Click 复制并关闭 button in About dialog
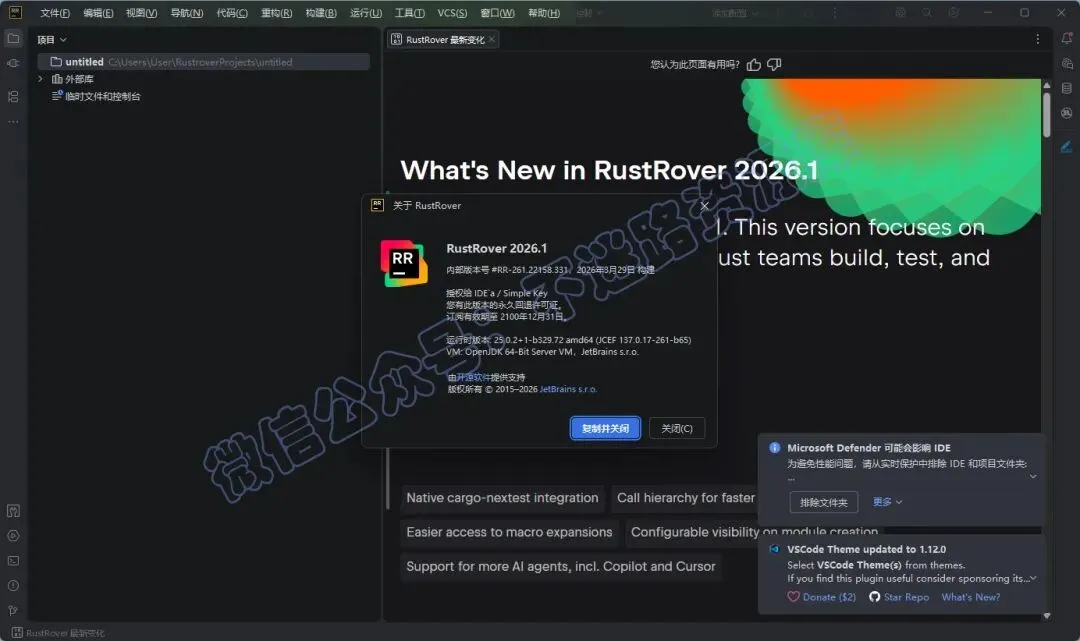The height and width of the screenshot is (641, 1080). click(605, 428)
